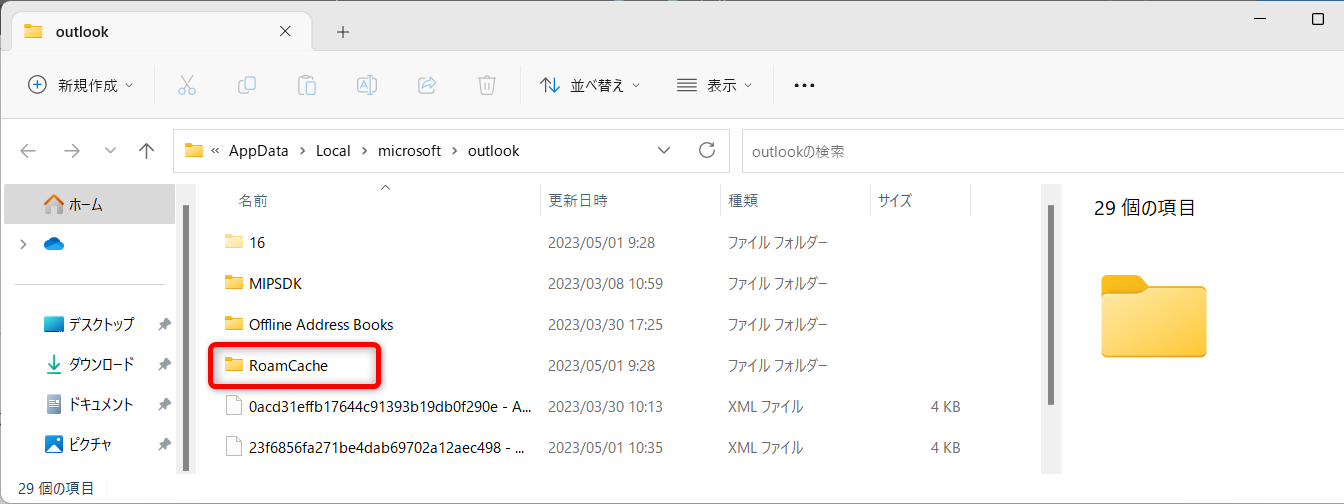The height and width of the screenshot is (504, 1344).
Task: Open the 並べ替え sort dropdown
Action: [x=590, y=85]
